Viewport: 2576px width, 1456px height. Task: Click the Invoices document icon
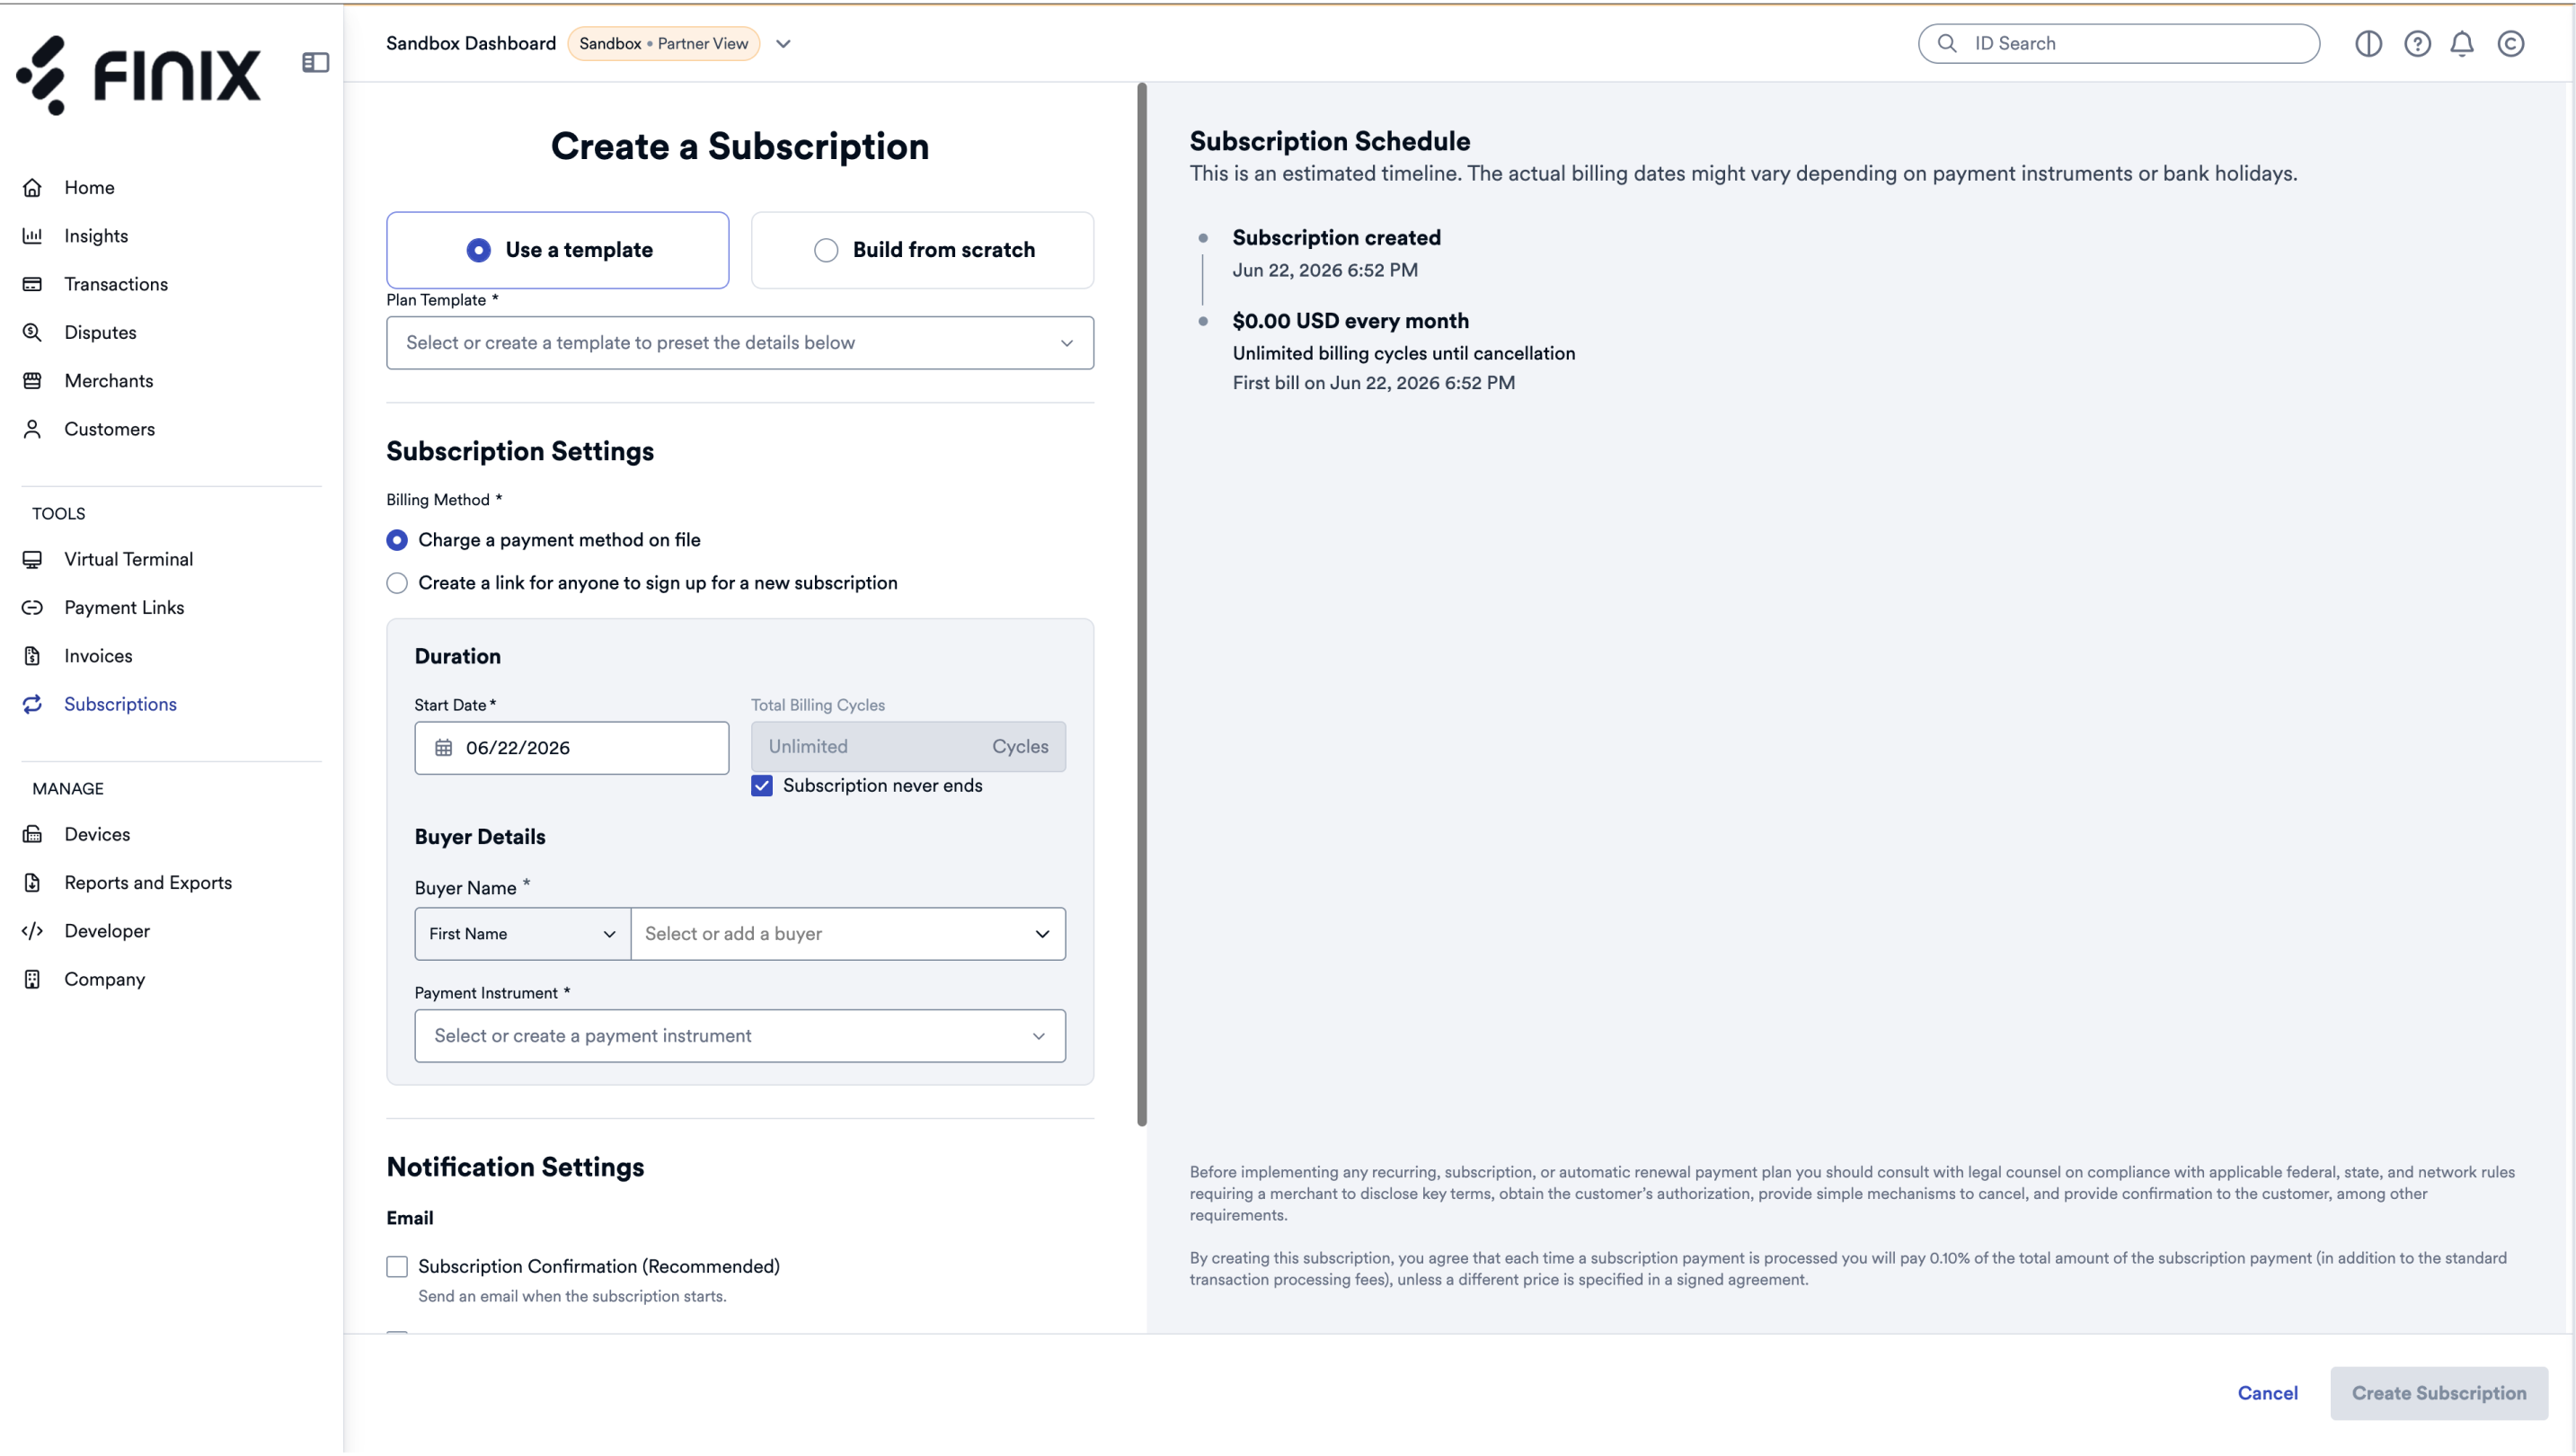tap(32, 656)
